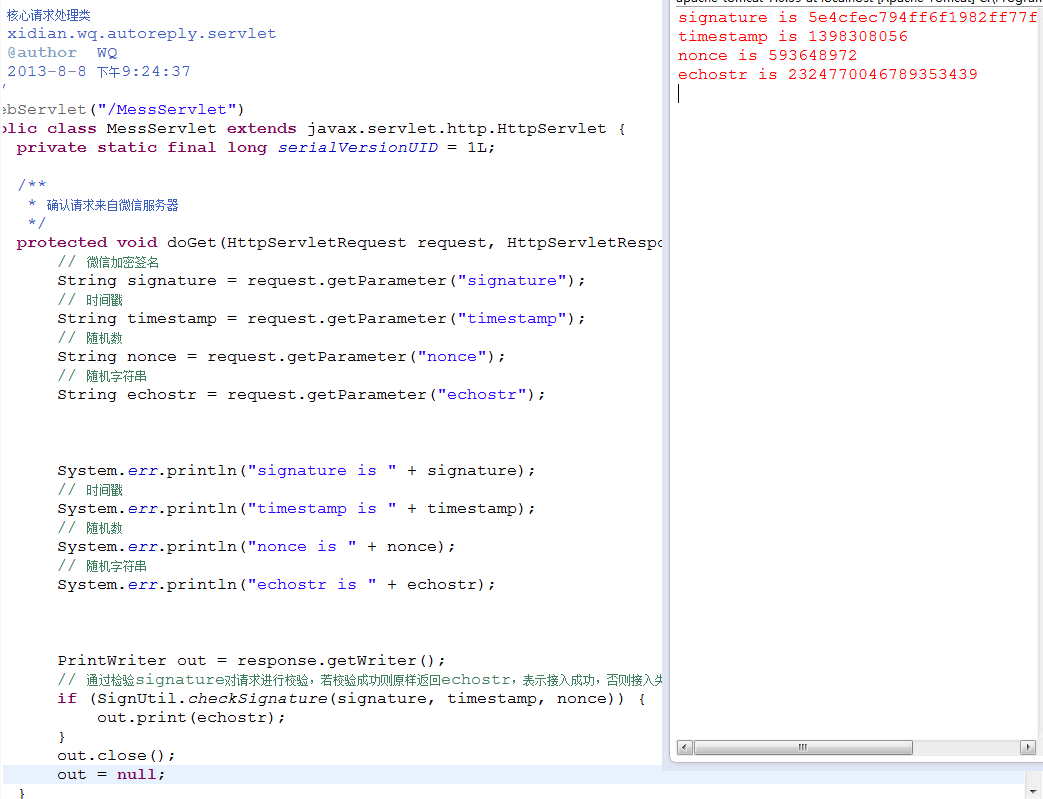Click the vertical scrollbar down arrow
The image size is (1043, 799).
tap(1033, 792)
